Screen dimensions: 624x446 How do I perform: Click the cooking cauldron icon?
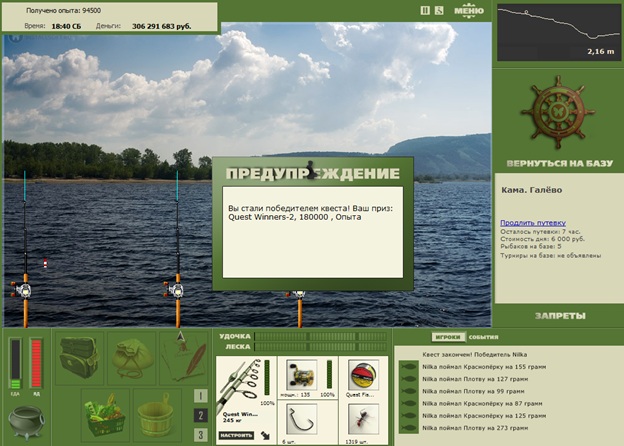pos(27,423)
